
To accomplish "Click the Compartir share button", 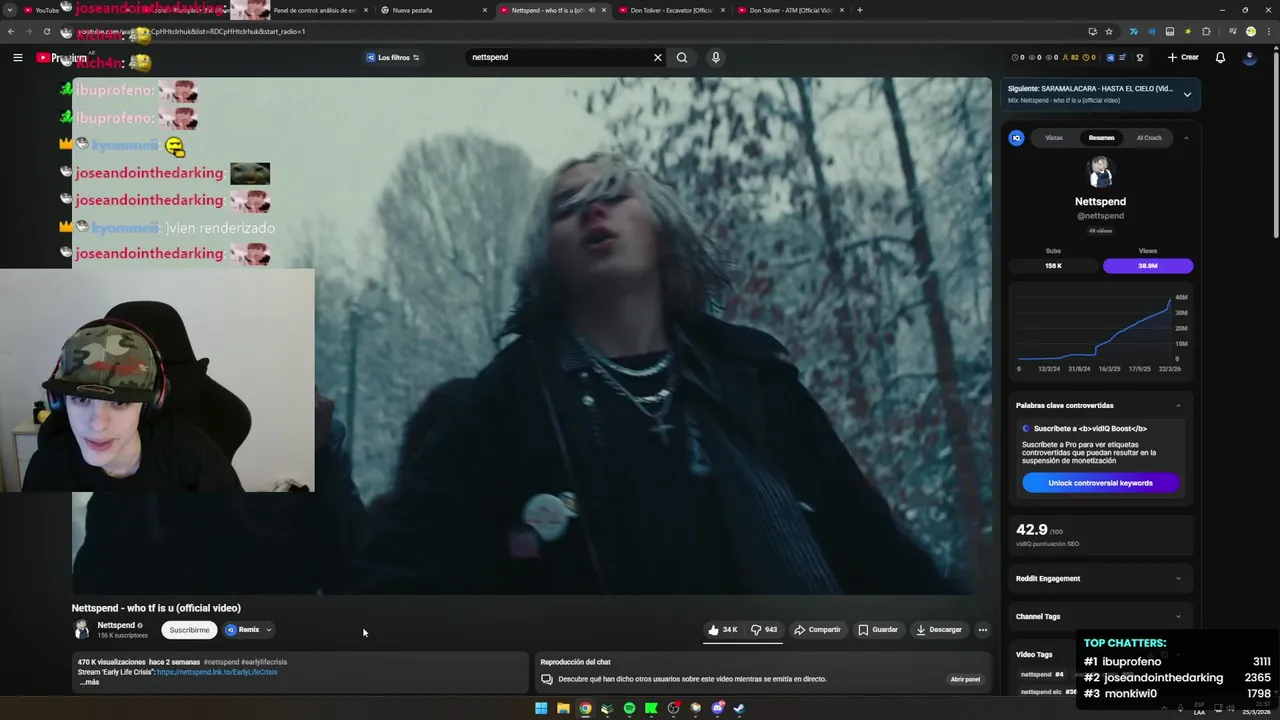I will coord(817,630).
